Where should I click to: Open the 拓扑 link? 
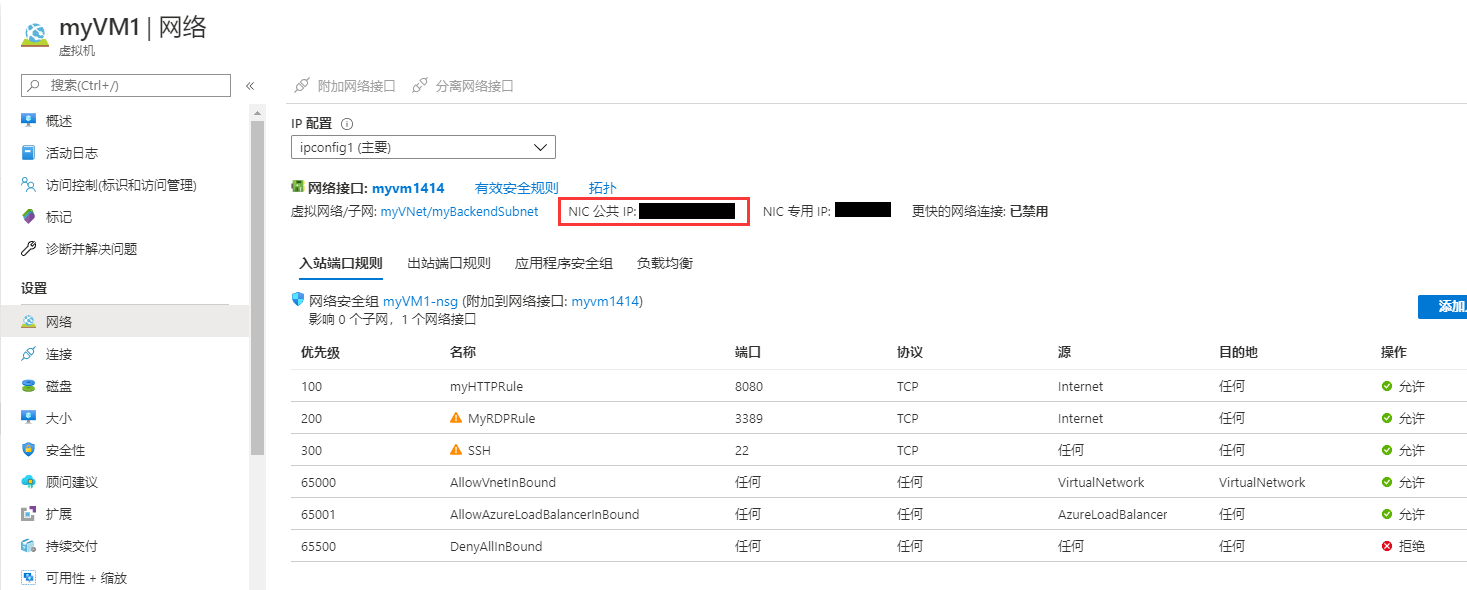click(603, 188)
